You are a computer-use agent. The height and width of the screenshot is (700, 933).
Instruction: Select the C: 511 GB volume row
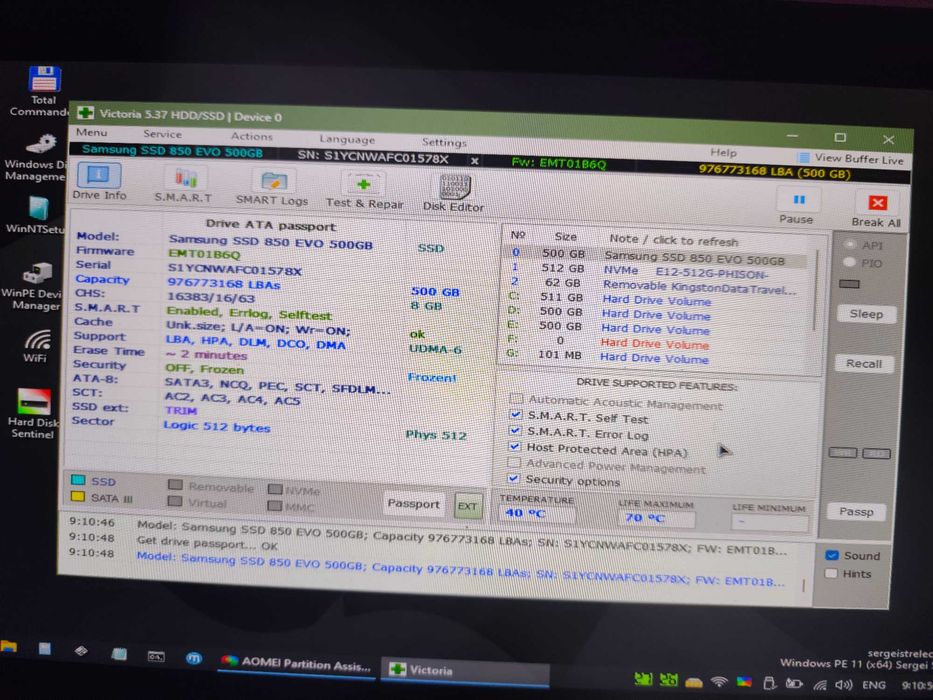pyautogui.click(x=655, y=299)
